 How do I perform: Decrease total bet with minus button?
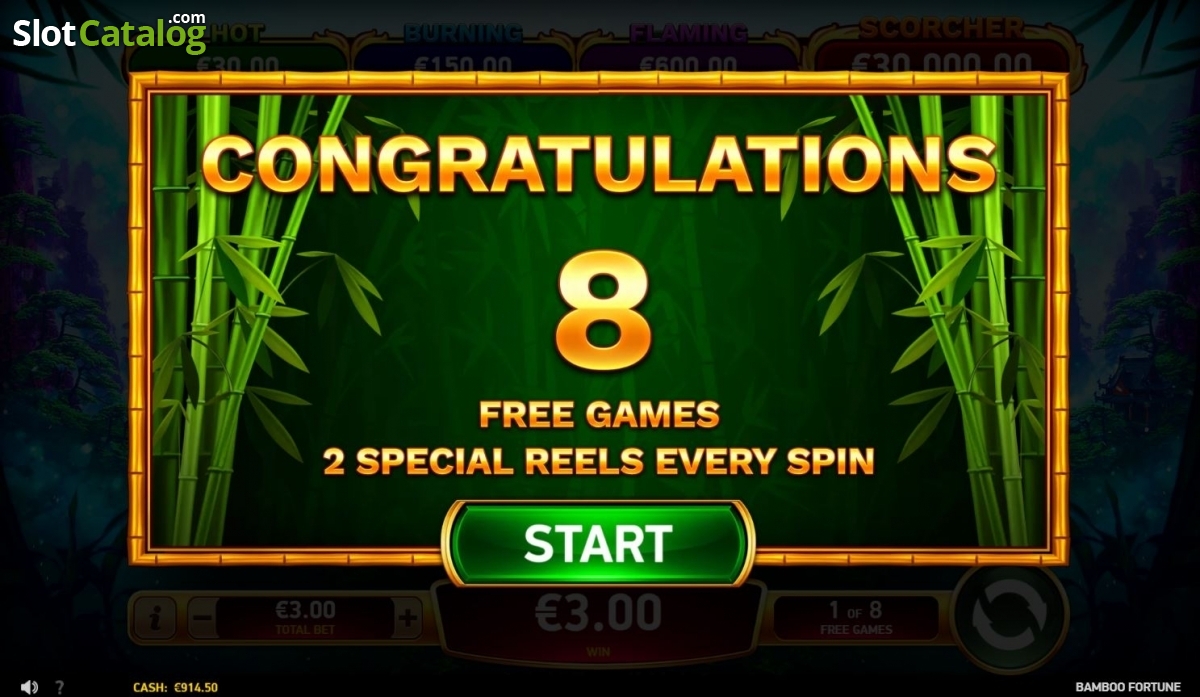[x=201, y=619]
